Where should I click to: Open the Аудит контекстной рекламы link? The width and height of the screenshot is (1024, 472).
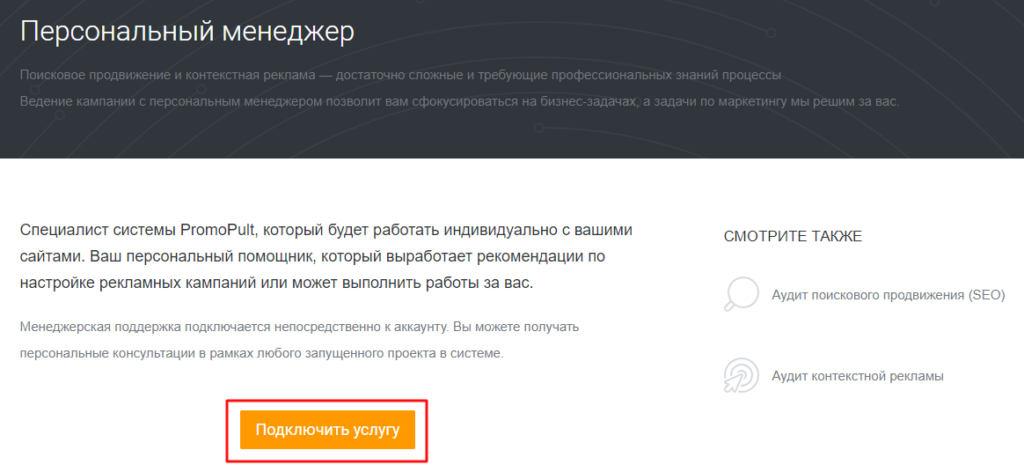857,376
